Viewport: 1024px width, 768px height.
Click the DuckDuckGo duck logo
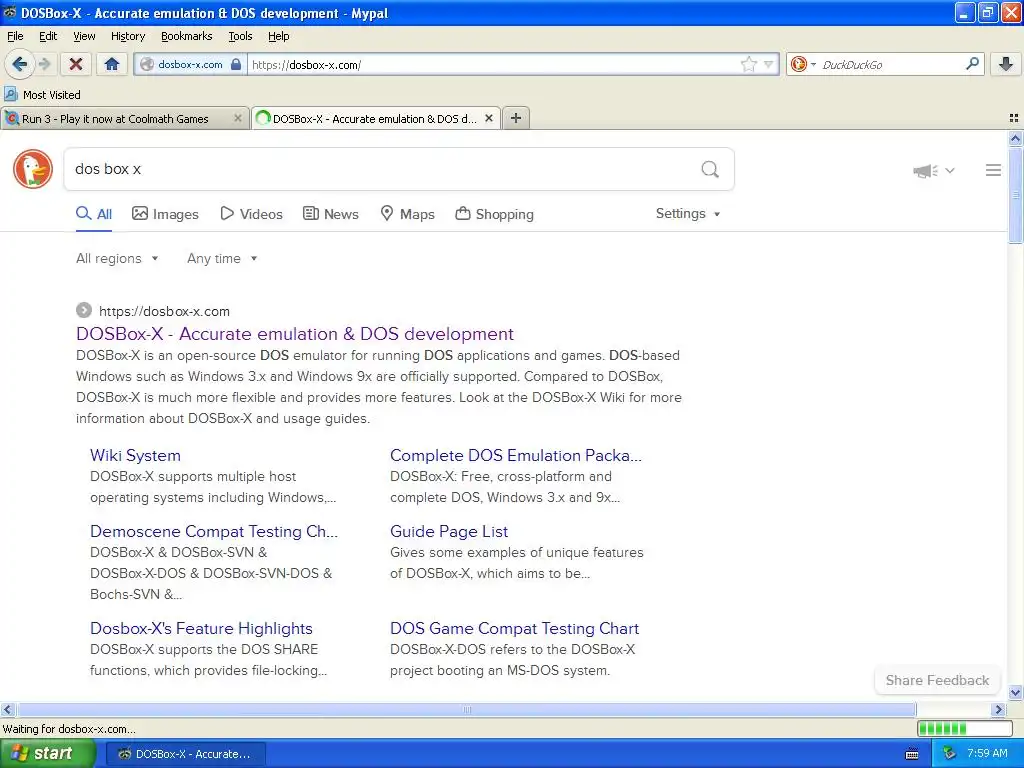33,169
